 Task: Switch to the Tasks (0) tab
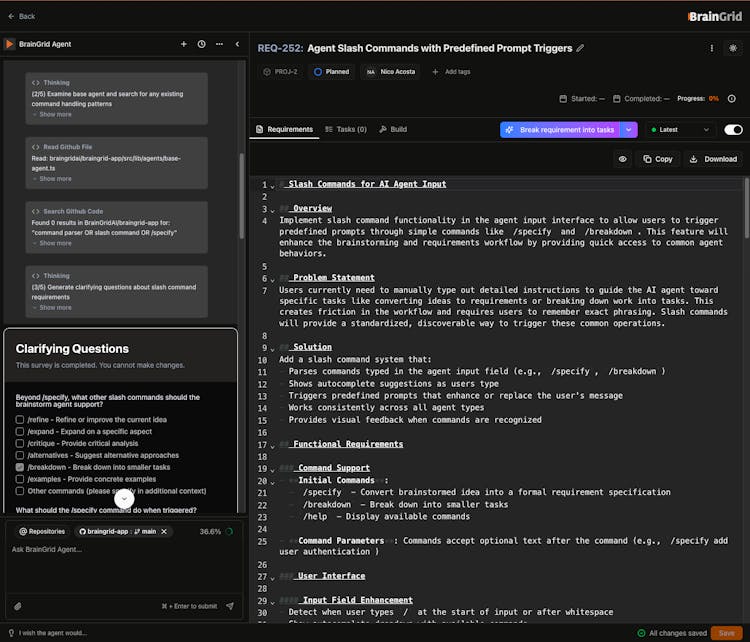point(345,130)
